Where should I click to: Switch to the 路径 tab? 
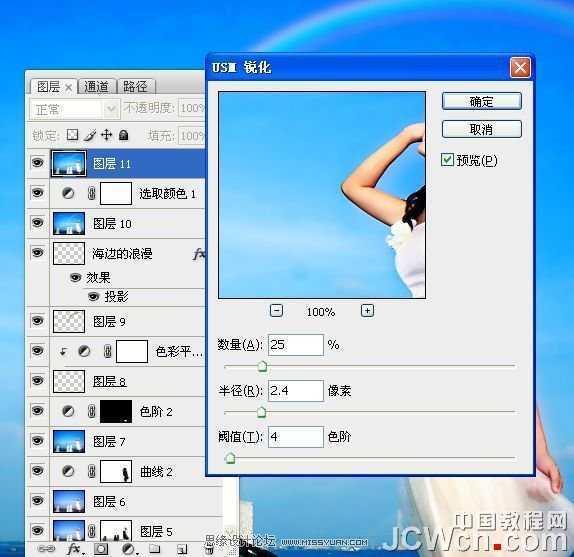pos(136,87)
